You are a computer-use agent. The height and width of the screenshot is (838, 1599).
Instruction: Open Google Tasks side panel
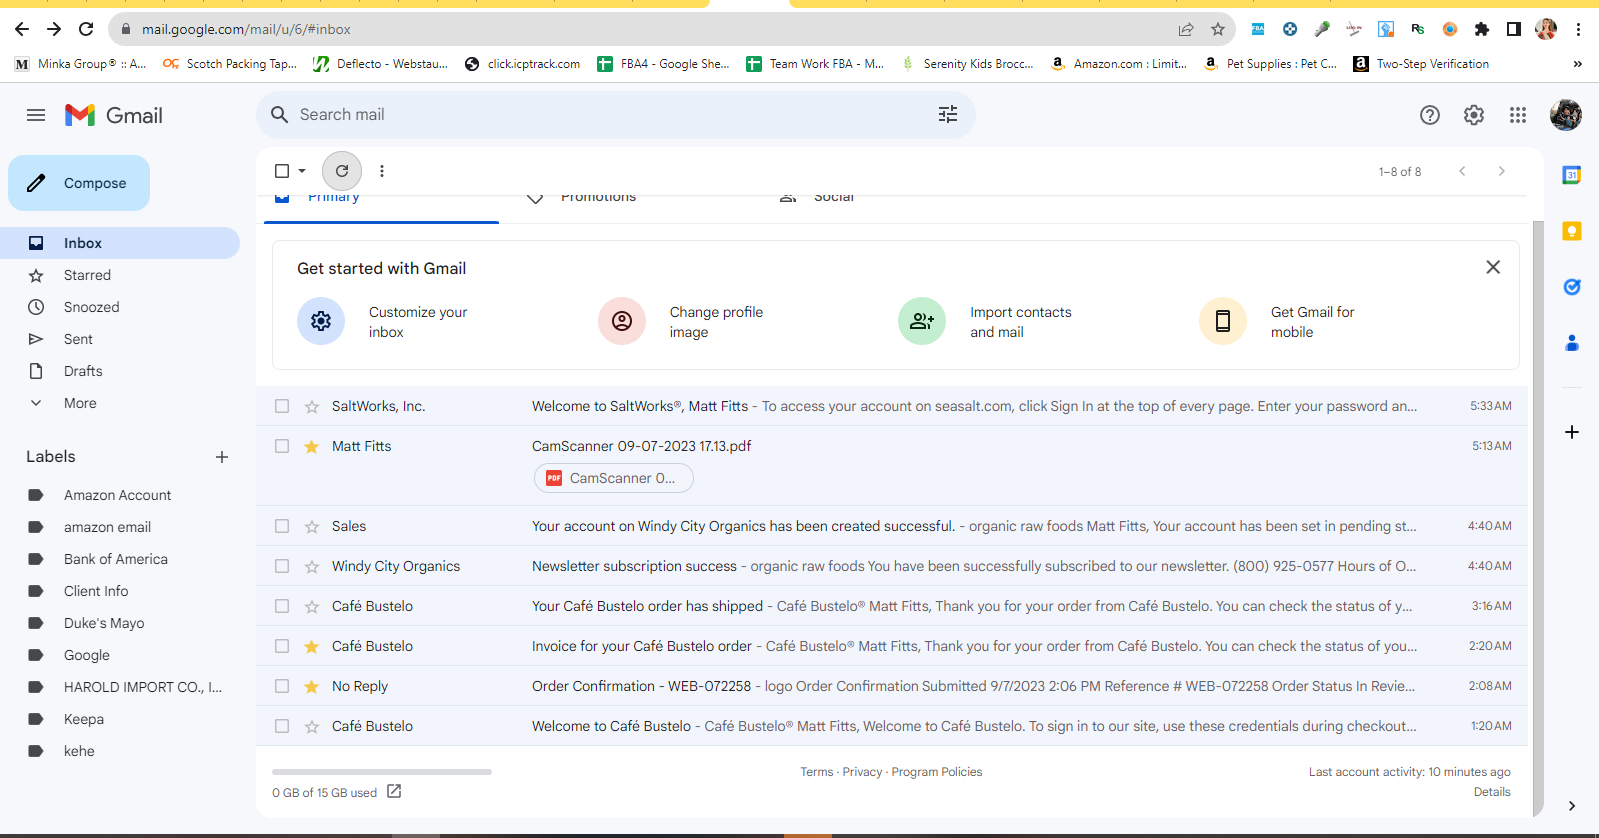click(1572, 287)
